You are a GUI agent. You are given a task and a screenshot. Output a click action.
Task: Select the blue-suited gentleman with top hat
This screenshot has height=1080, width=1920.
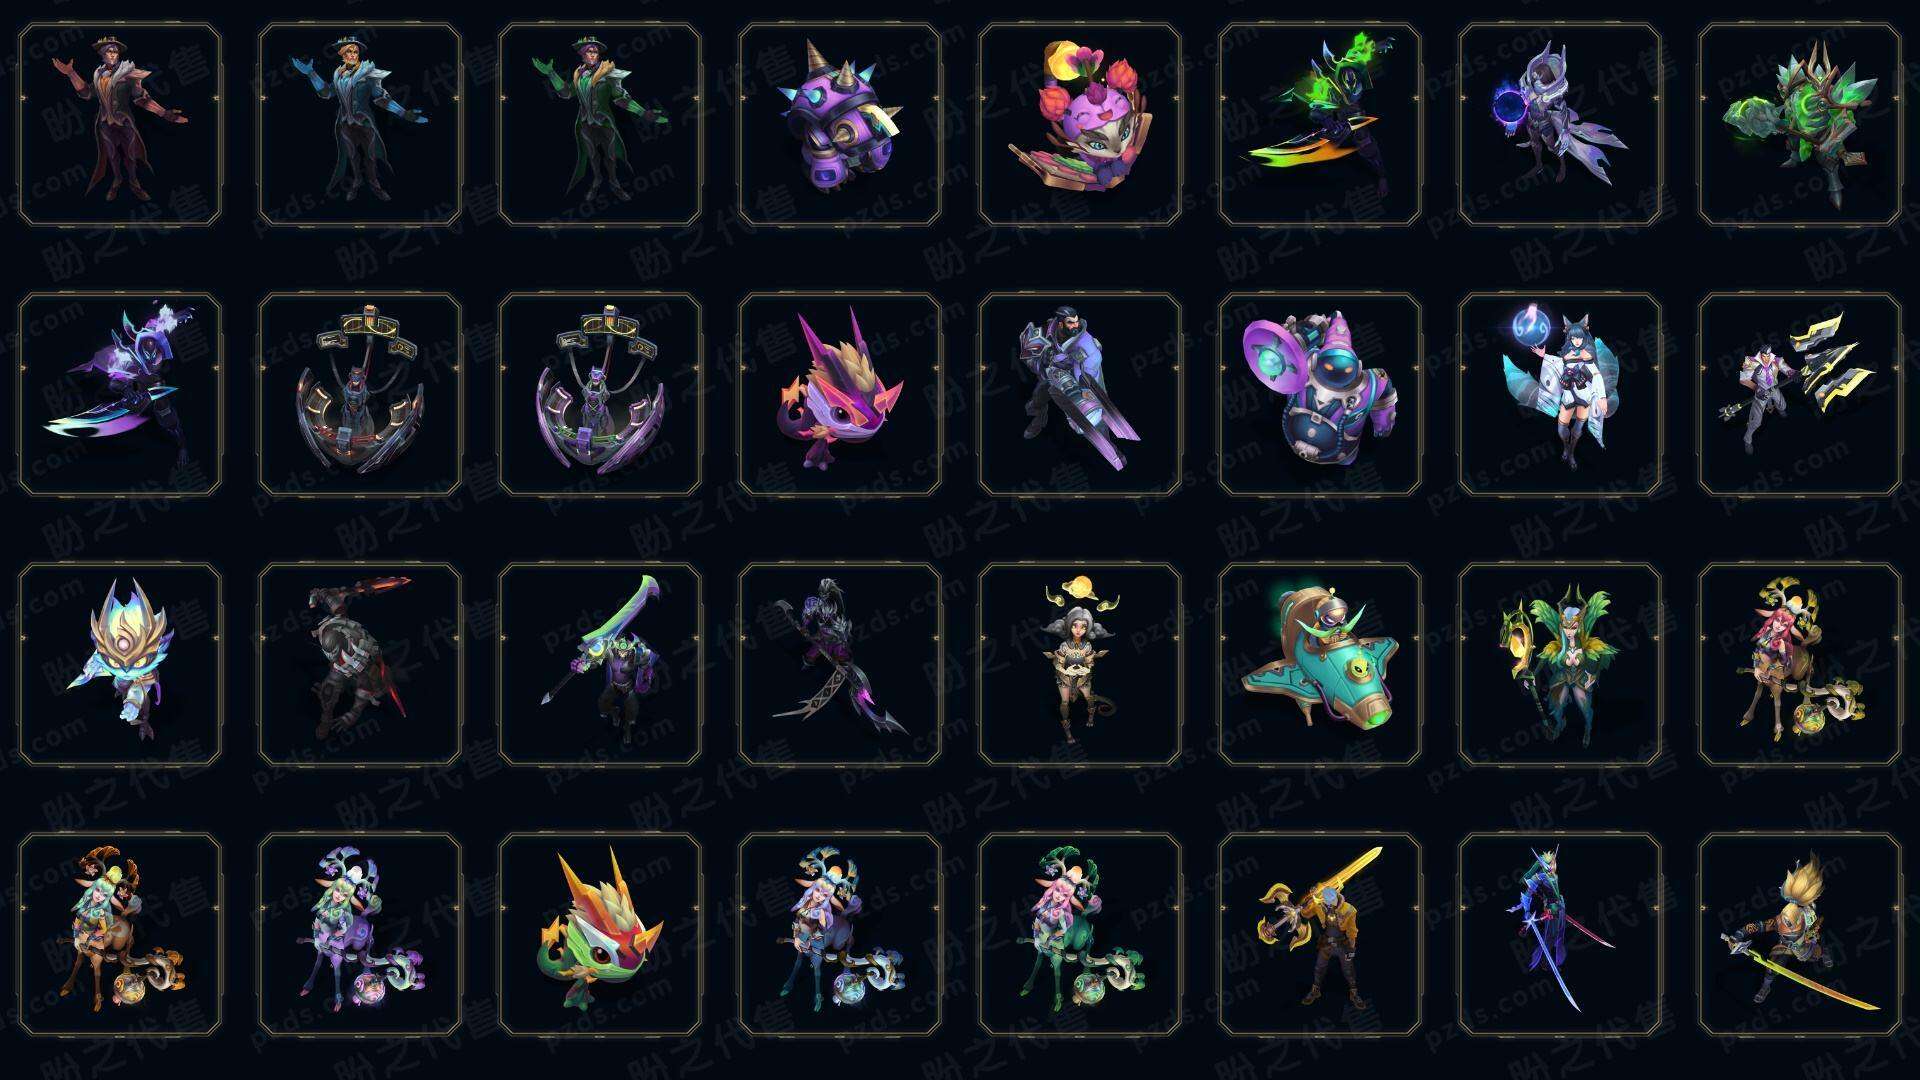pos(360,124)
